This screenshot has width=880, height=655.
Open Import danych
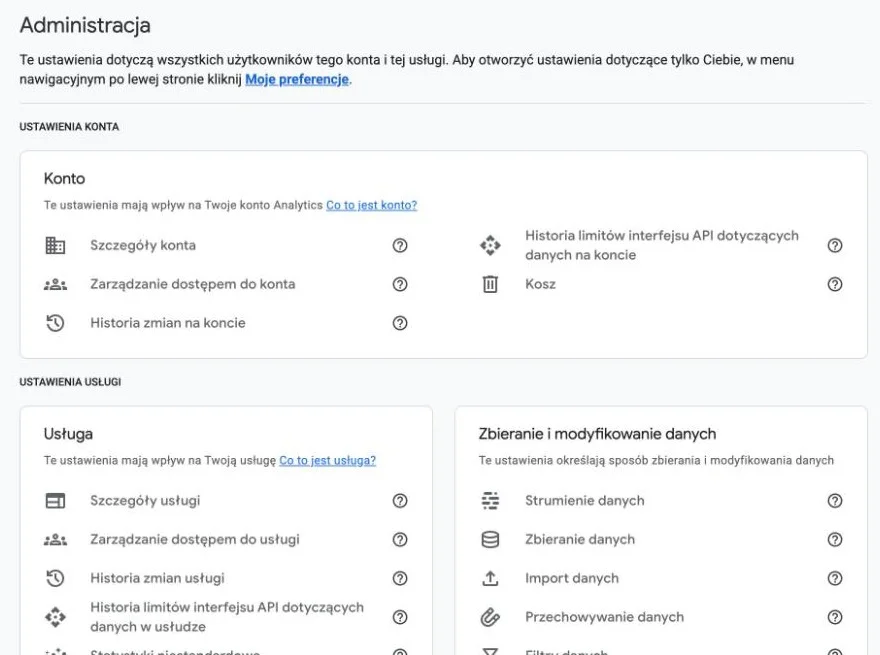tap(572, 578)
